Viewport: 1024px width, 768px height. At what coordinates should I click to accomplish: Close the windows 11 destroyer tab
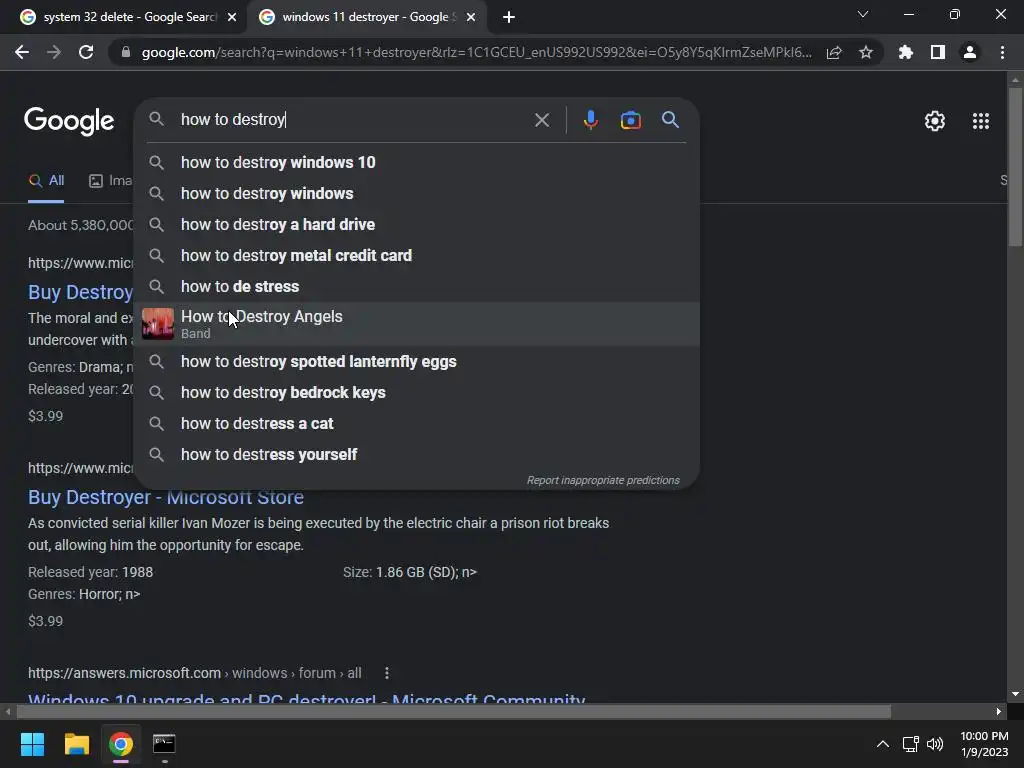tap(471, 17)
